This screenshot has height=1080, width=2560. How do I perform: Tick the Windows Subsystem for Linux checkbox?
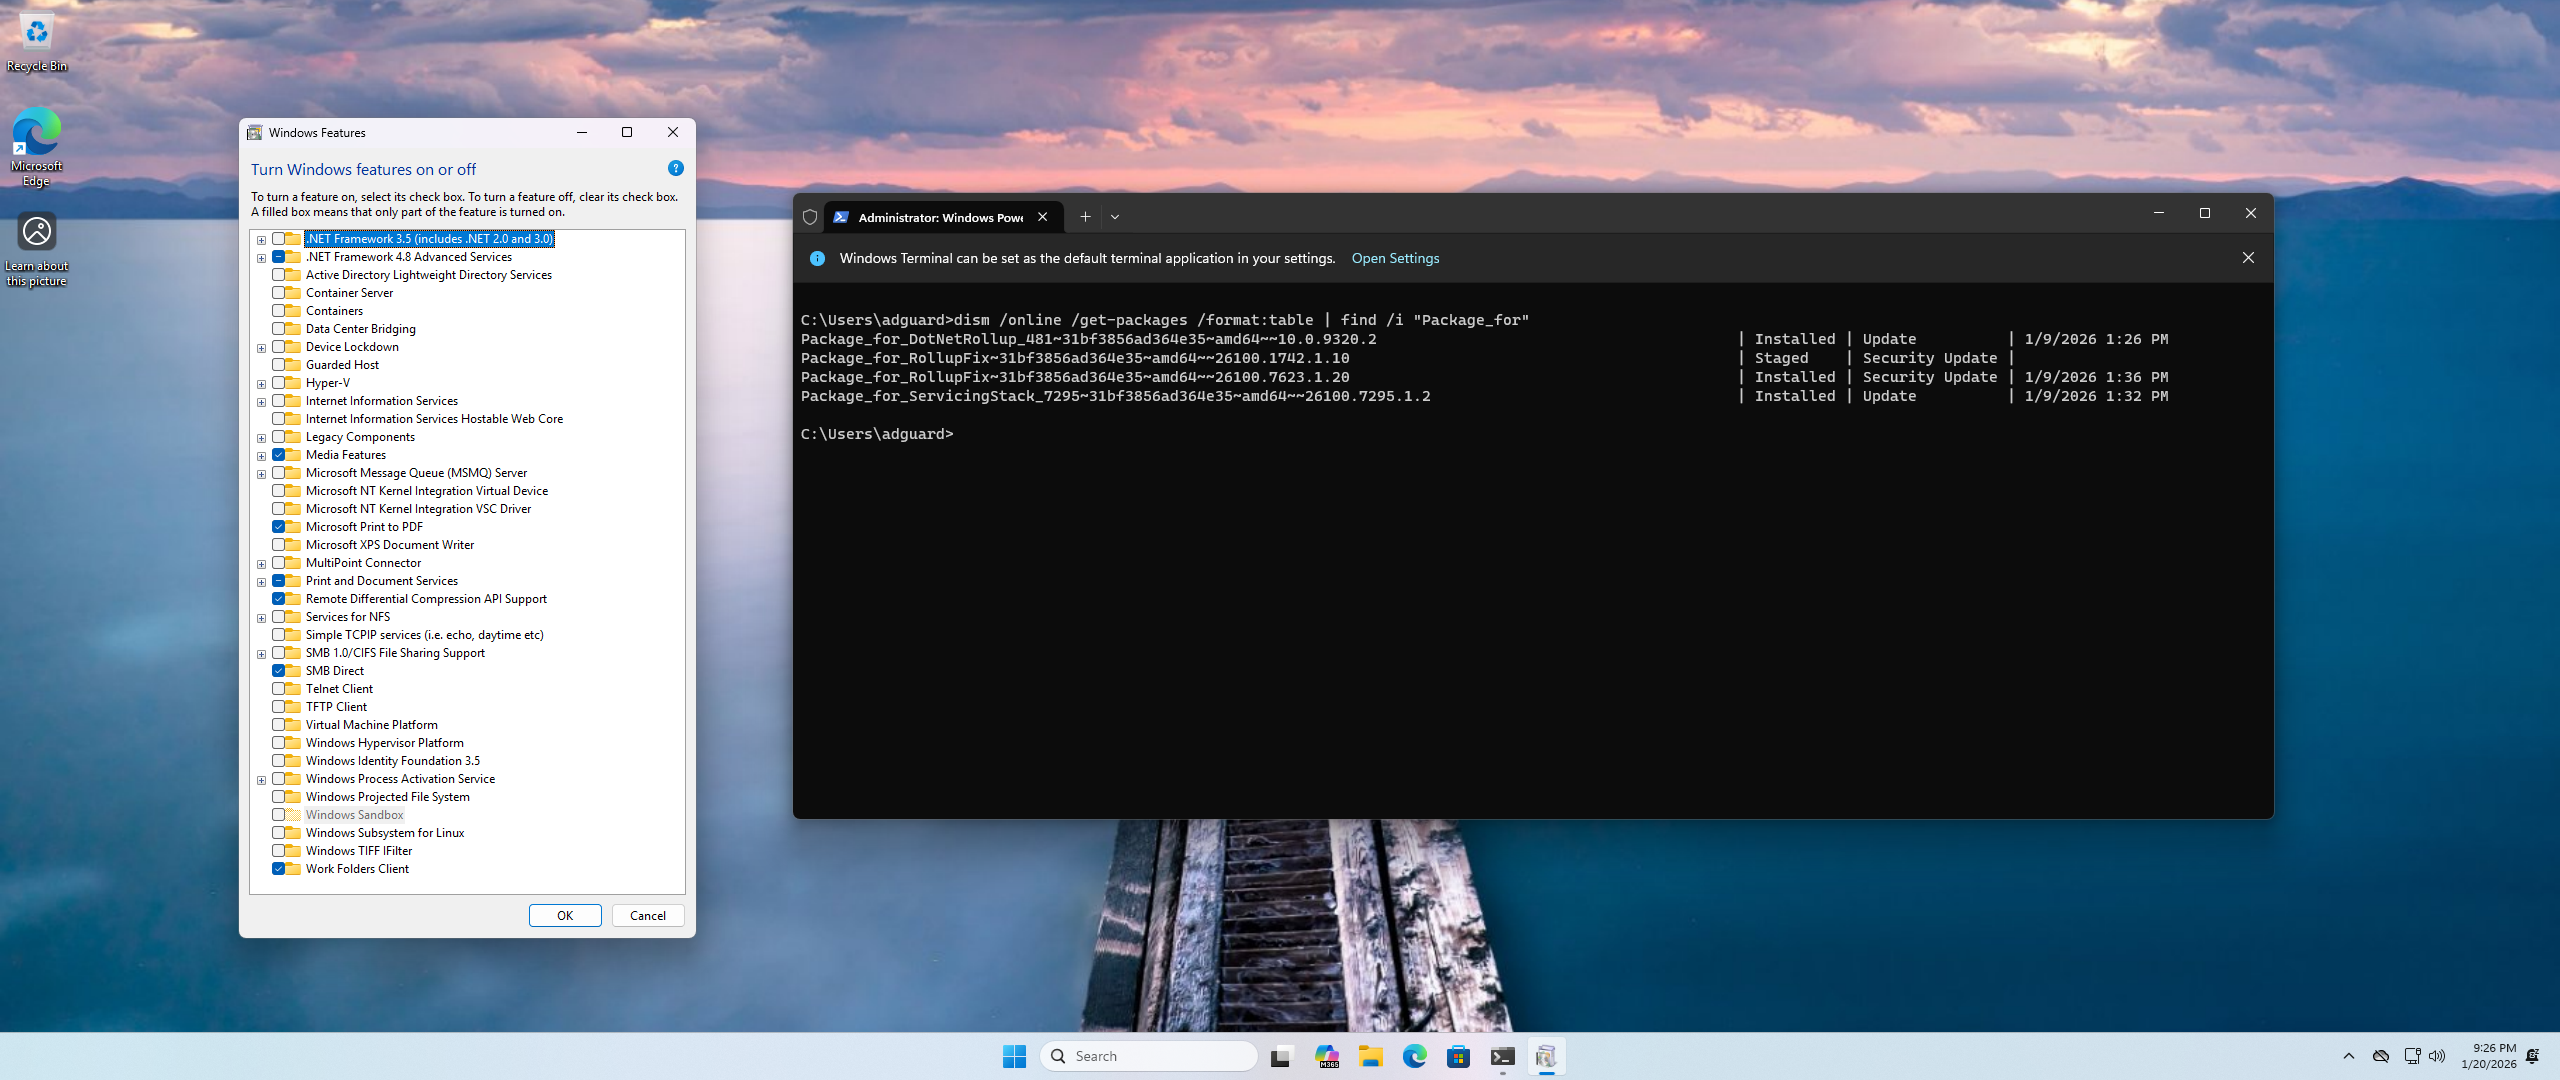click(x=279, y=833)
